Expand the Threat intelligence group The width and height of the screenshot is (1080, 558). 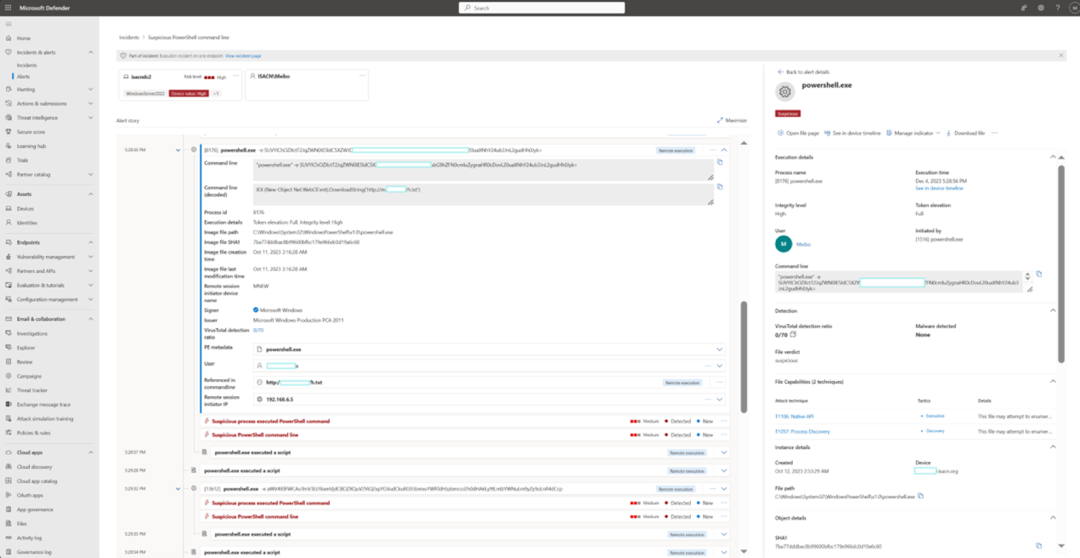tap(91, 118)
